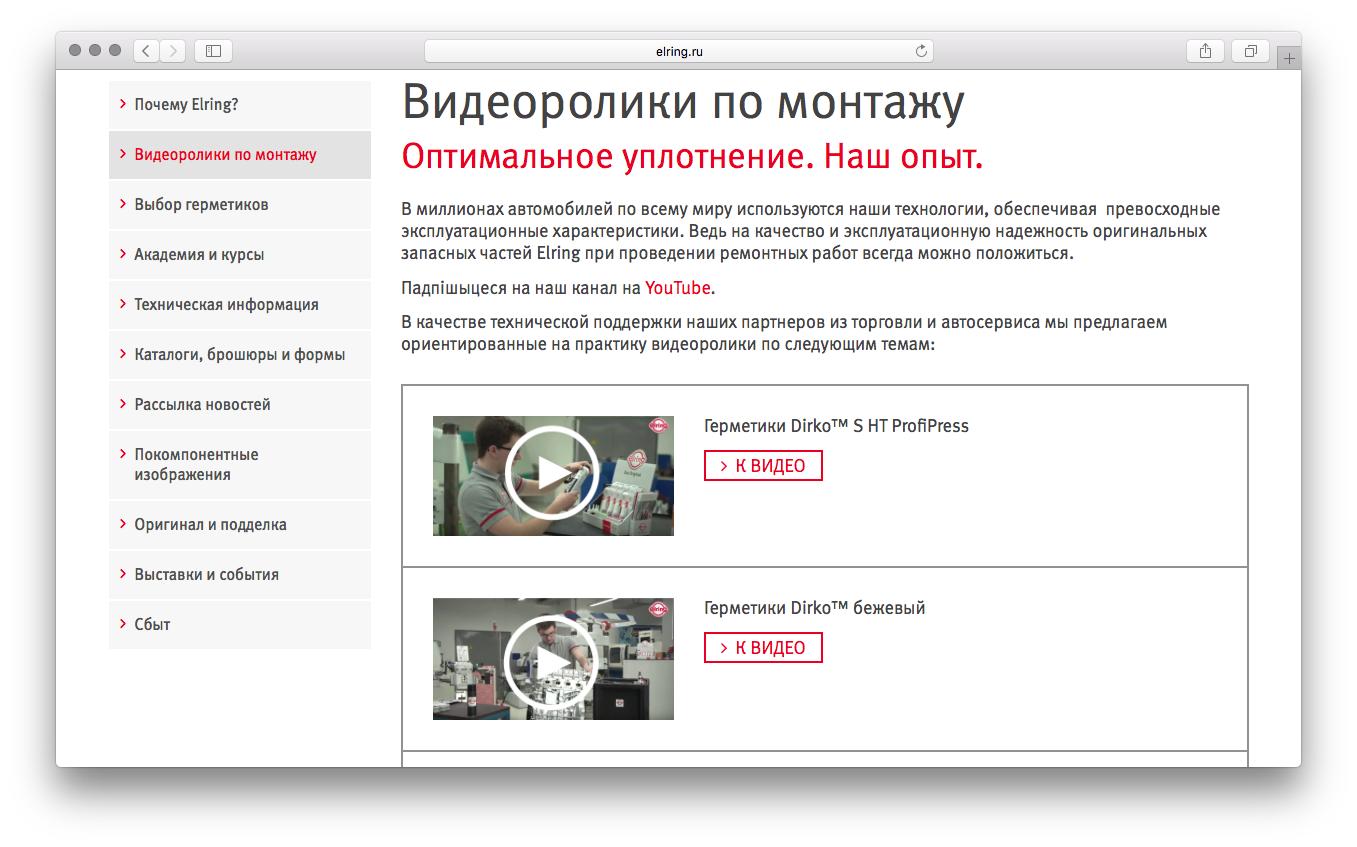Image resolution: width=1357 pixels, height=847 pixels.
Task: Play the Dirko бежевый video
Action: (x=553, y=659)
